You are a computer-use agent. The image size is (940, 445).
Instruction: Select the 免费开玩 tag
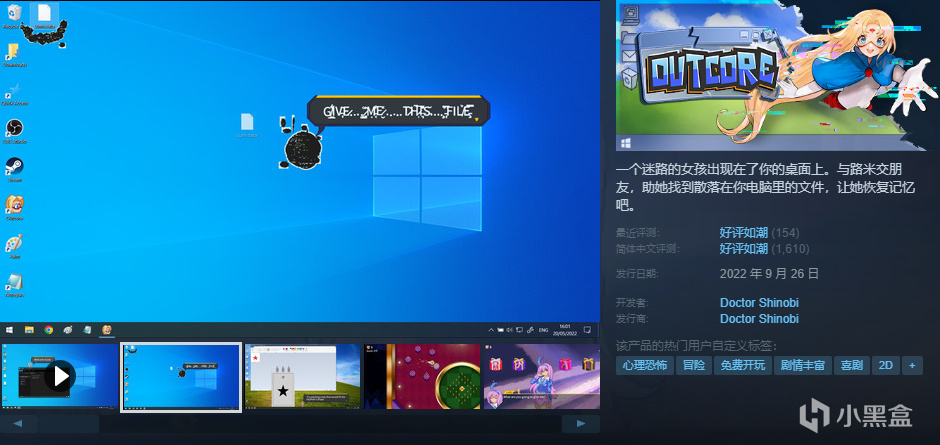click(x=743, y=365)
